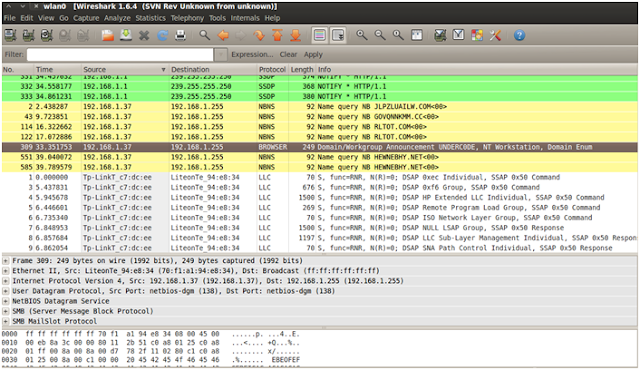The height and width of the screenshot is (370, 640).
Task: Toggle auto scroll in live capture
Action: tap(338, 35)
